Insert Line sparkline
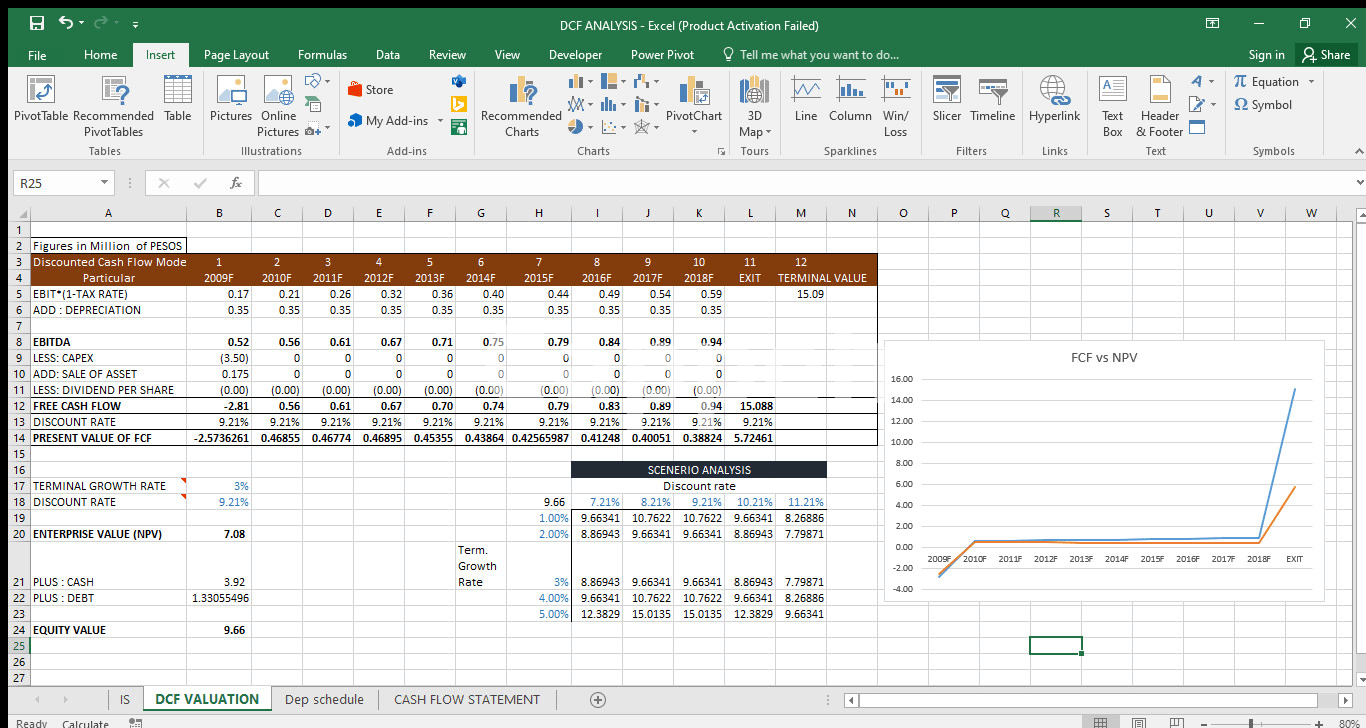This screenshot has height=728, width=1366. tap(805, 102)
